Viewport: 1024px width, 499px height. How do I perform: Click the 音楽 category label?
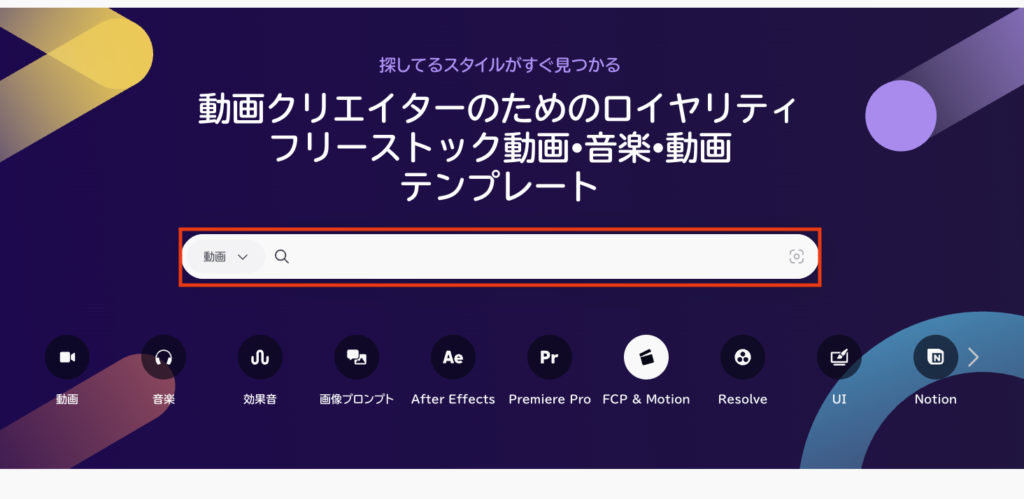coord(163,399)
